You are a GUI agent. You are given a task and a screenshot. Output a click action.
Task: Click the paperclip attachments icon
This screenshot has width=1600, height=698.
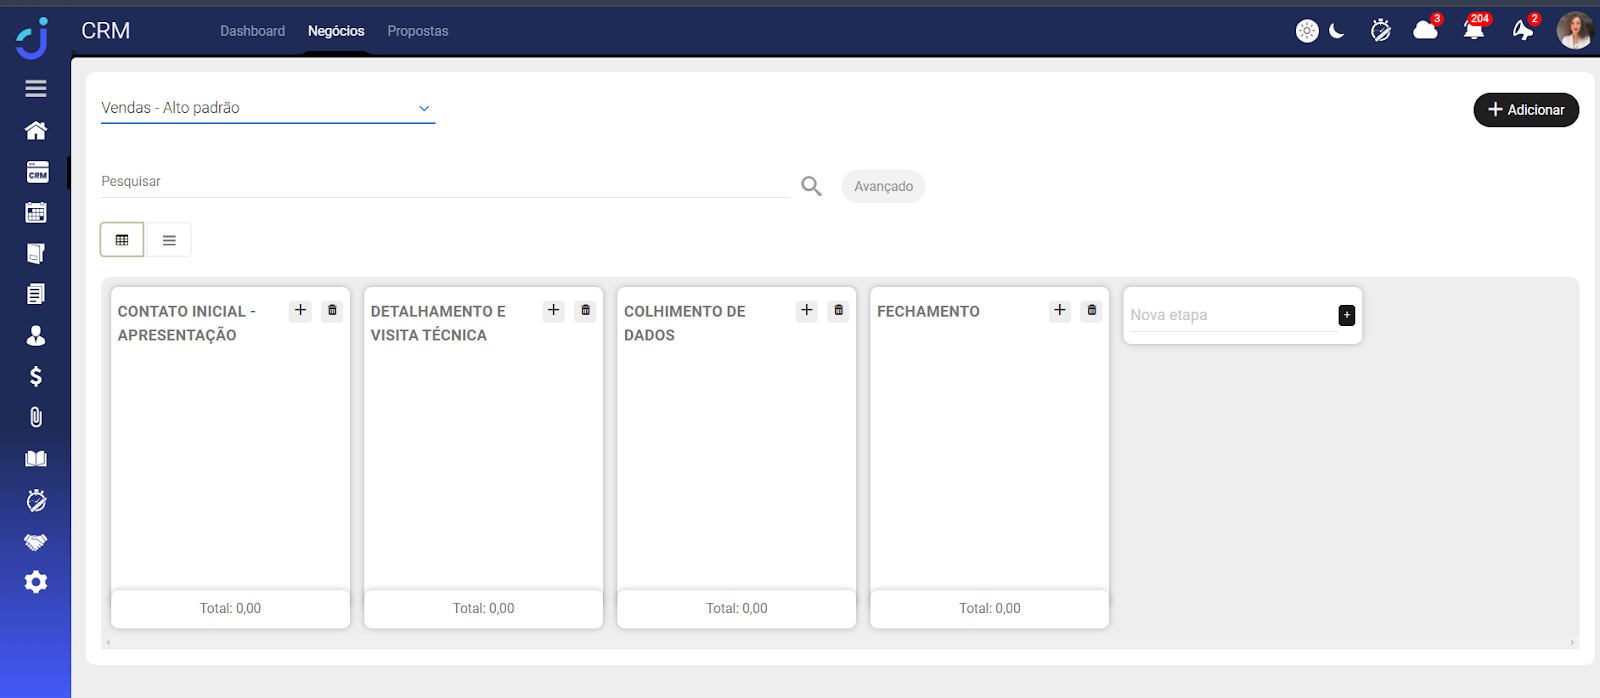tap(36, 417)
